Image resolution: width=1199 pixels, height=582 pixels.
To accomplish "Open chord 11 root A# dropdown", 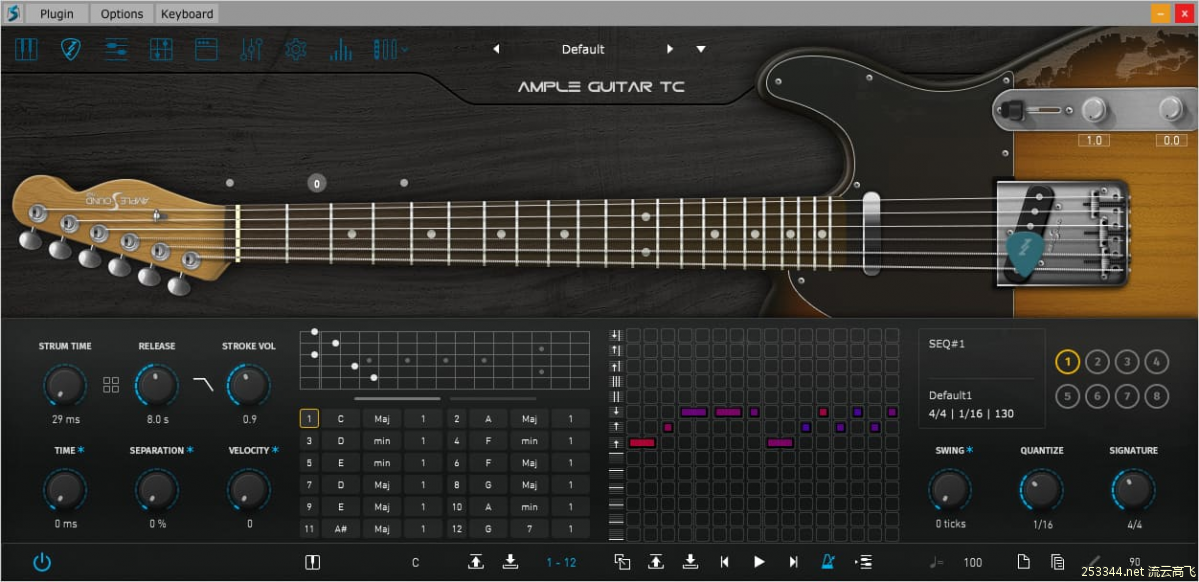I will pyautogui.click(x=340, y=528).
